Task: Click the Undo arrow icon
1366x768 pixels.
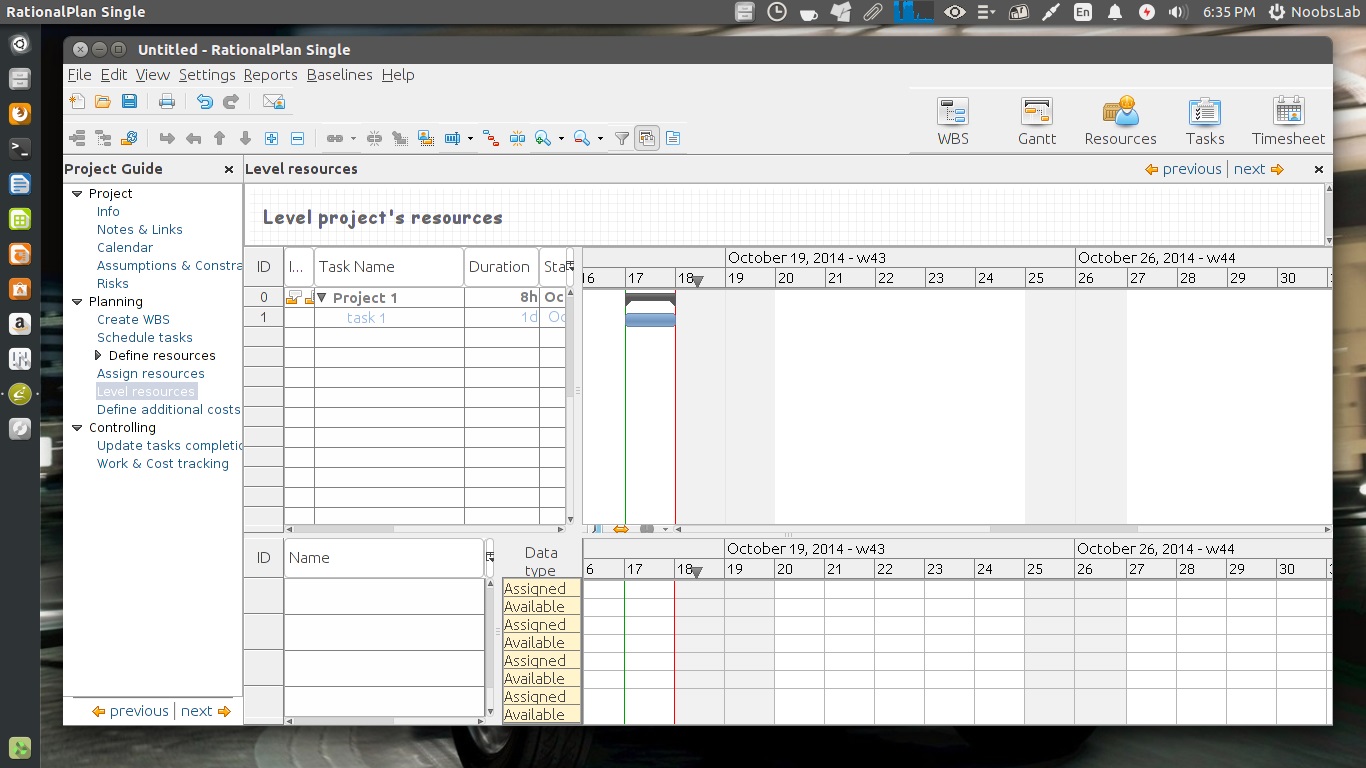Action: pyautogui.click(x=204, y=101)
